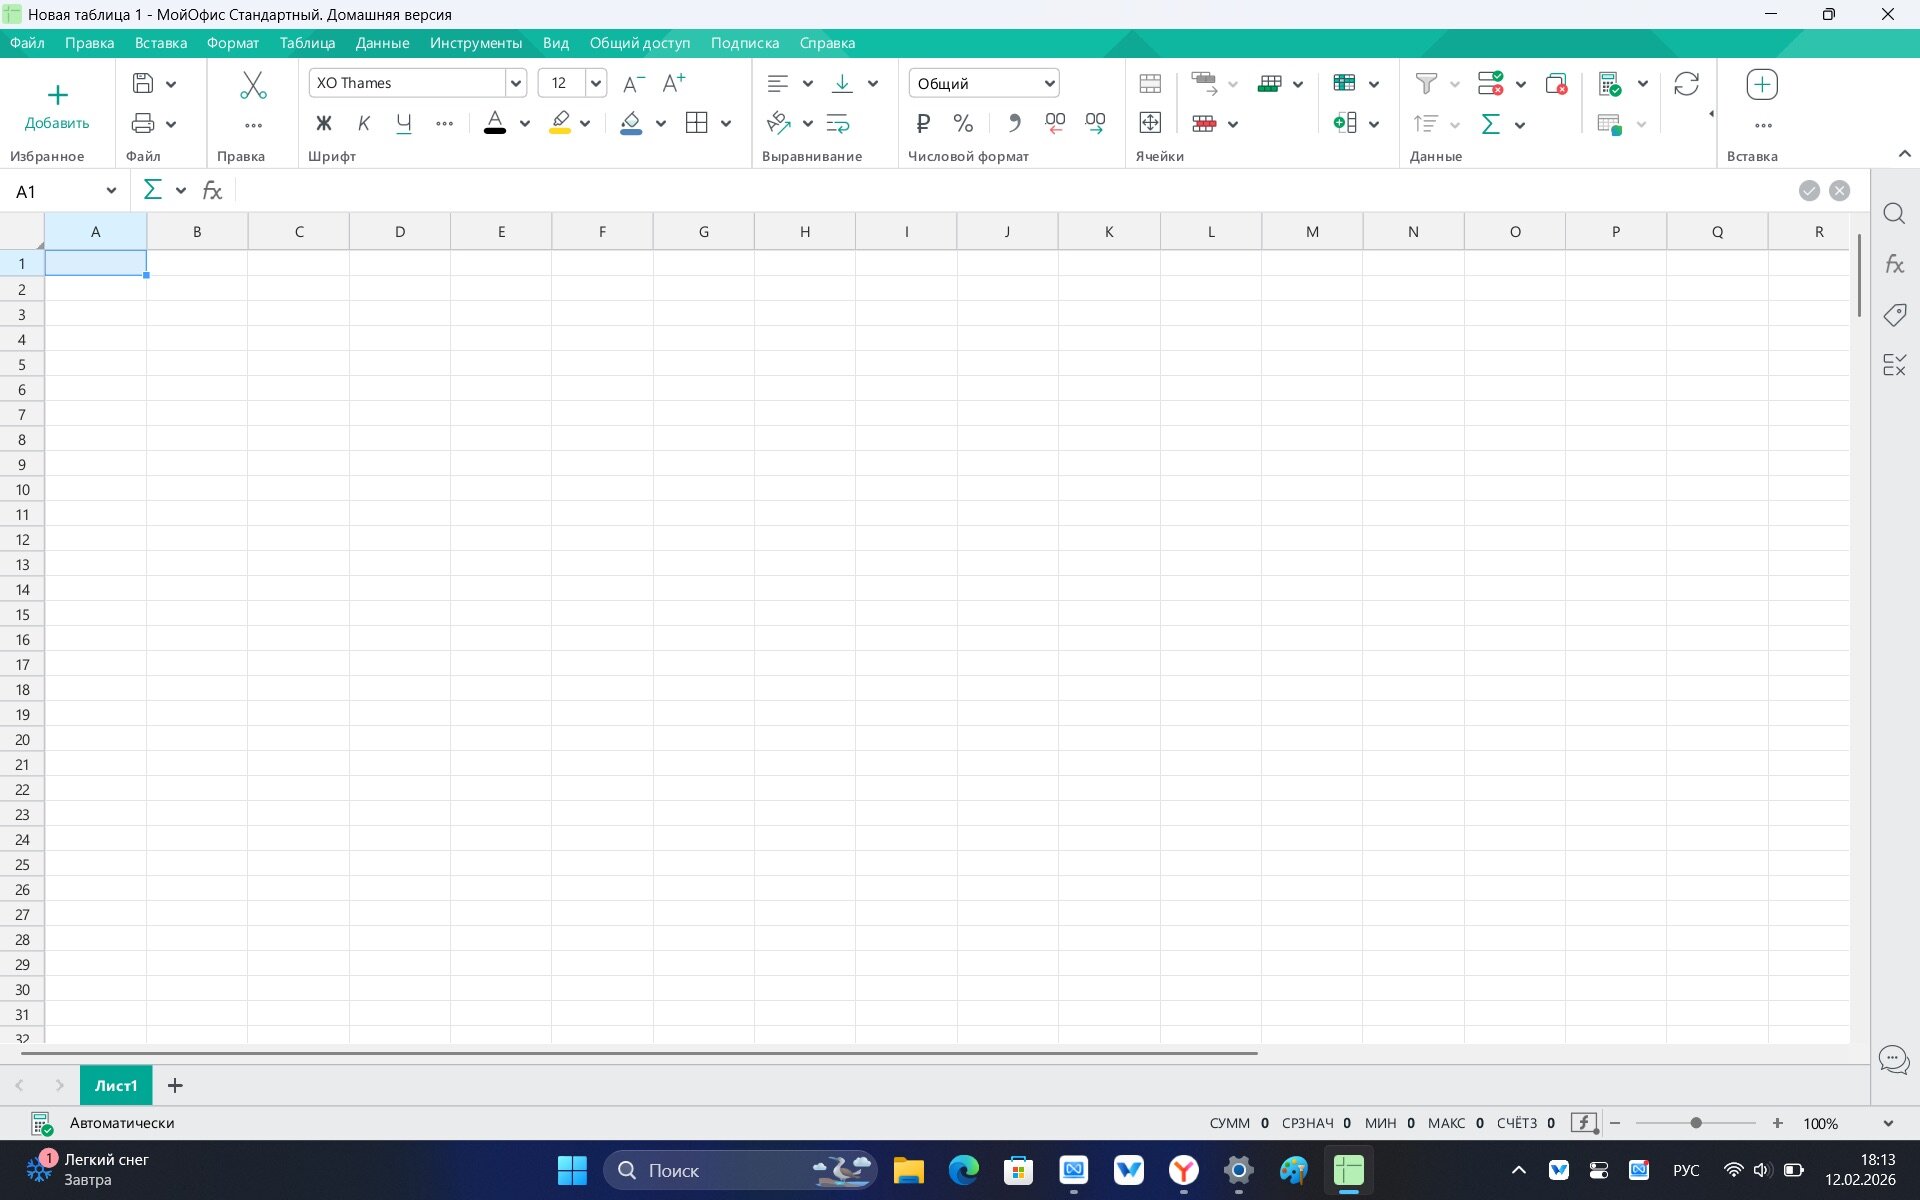Click the refresh data icon
The image size is (1920, 1200).
[1686, 84]
